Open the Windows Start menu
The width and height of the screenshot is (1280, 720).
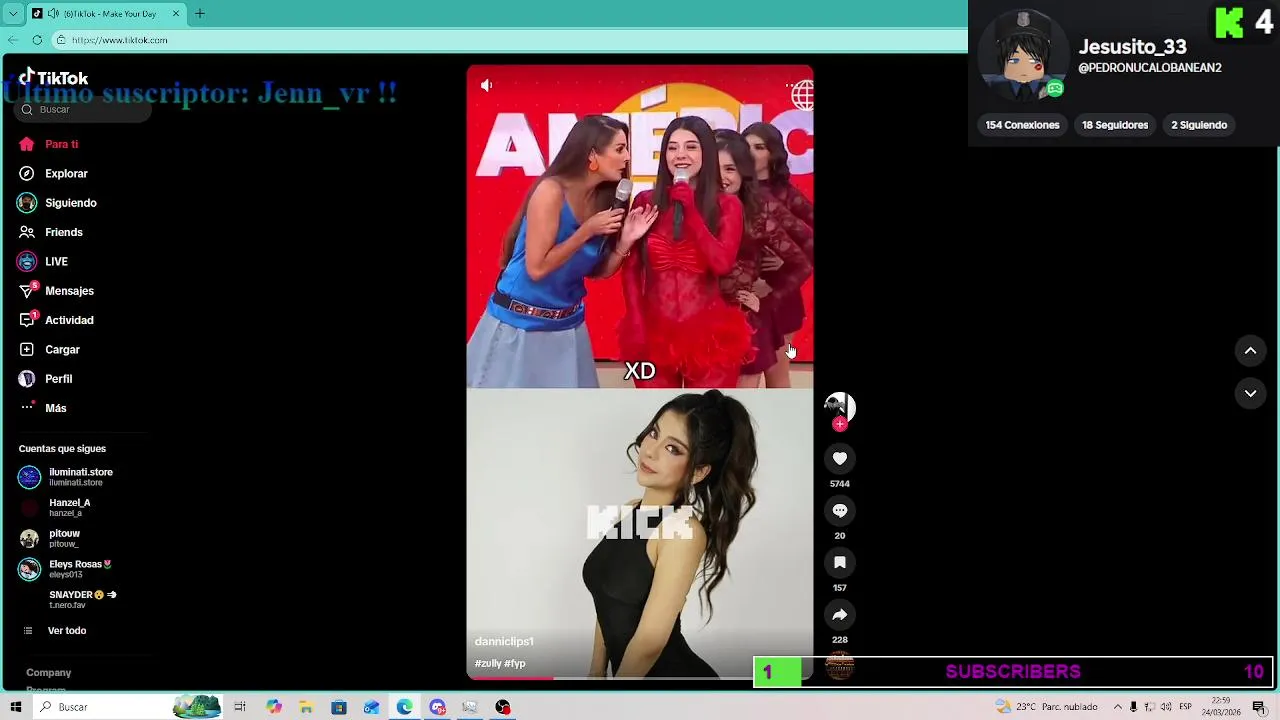(15, 707)
